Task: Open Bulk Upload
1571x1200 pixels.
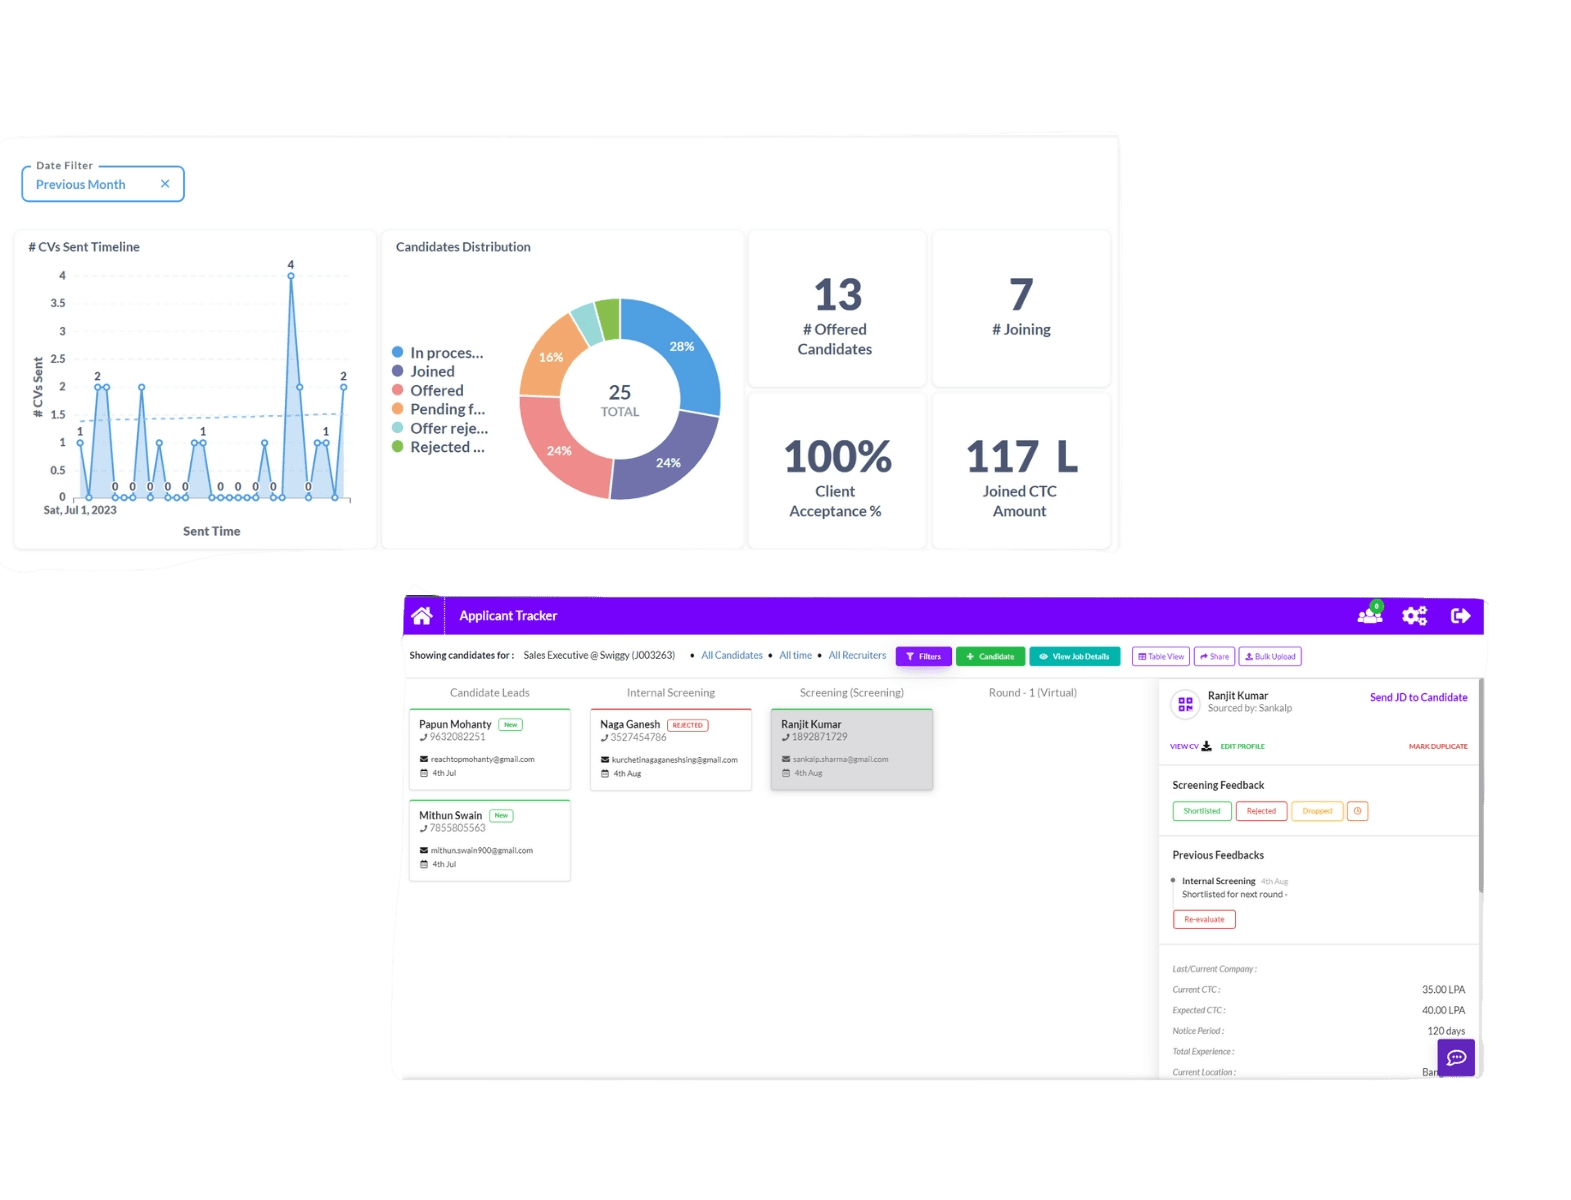Action: tap(1270, 657)
